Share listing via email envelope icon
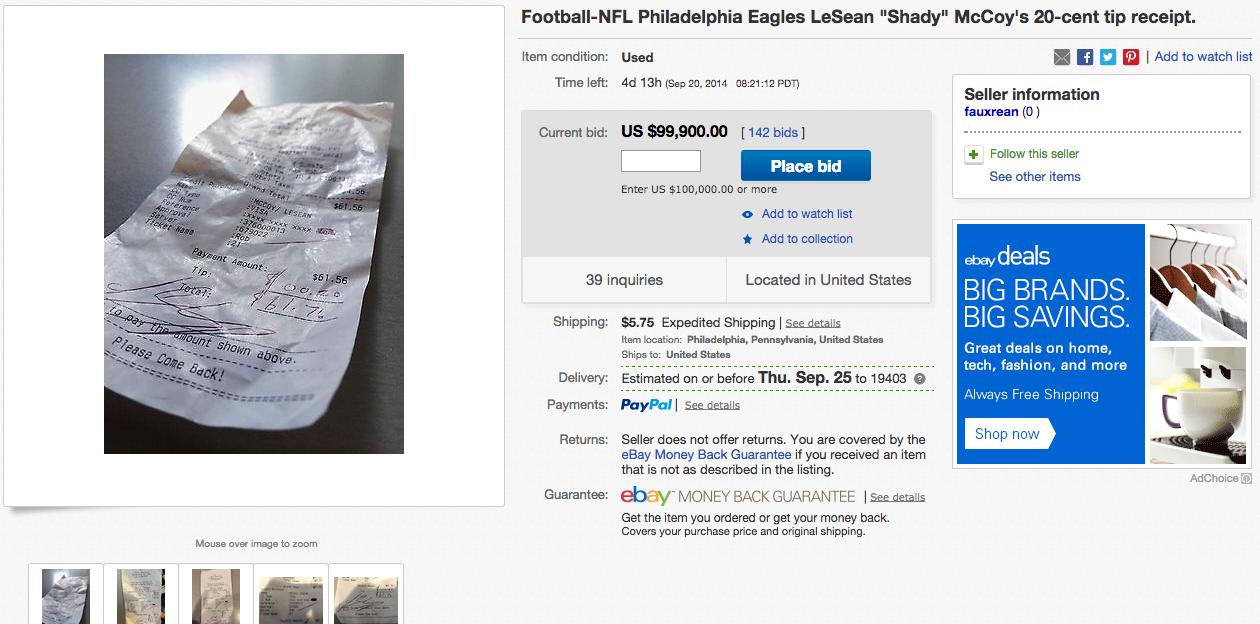Image resolution: width=1260 pixels, height=624 pixels. (x=1062, y=57)
